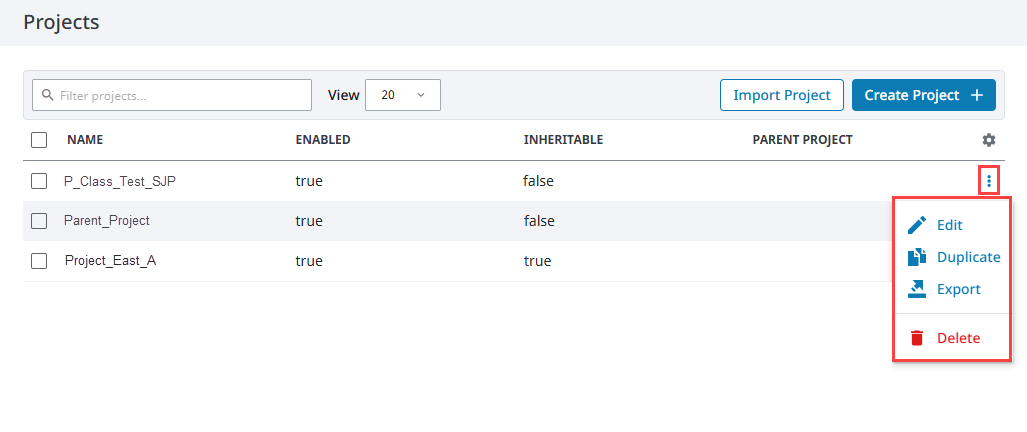Open the table settings gear icon
This screenshot has width=1027, height=432.
point(989,140)
